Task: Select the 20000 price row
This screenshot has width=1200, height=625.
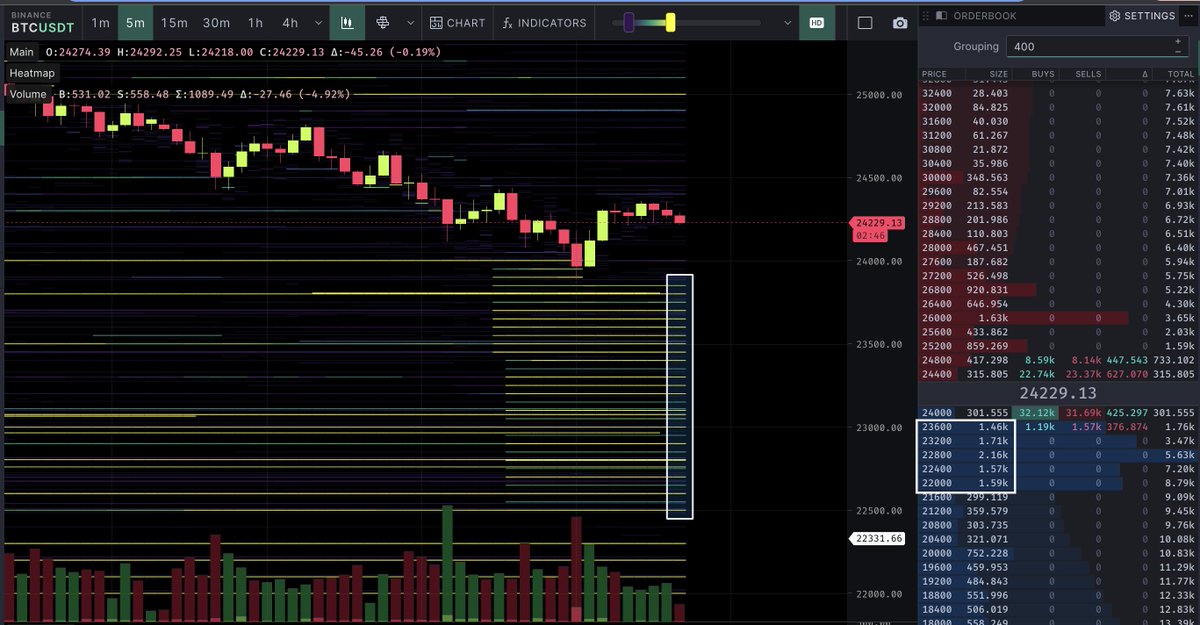Action: pyautogui.click(x=1058, y=552)
